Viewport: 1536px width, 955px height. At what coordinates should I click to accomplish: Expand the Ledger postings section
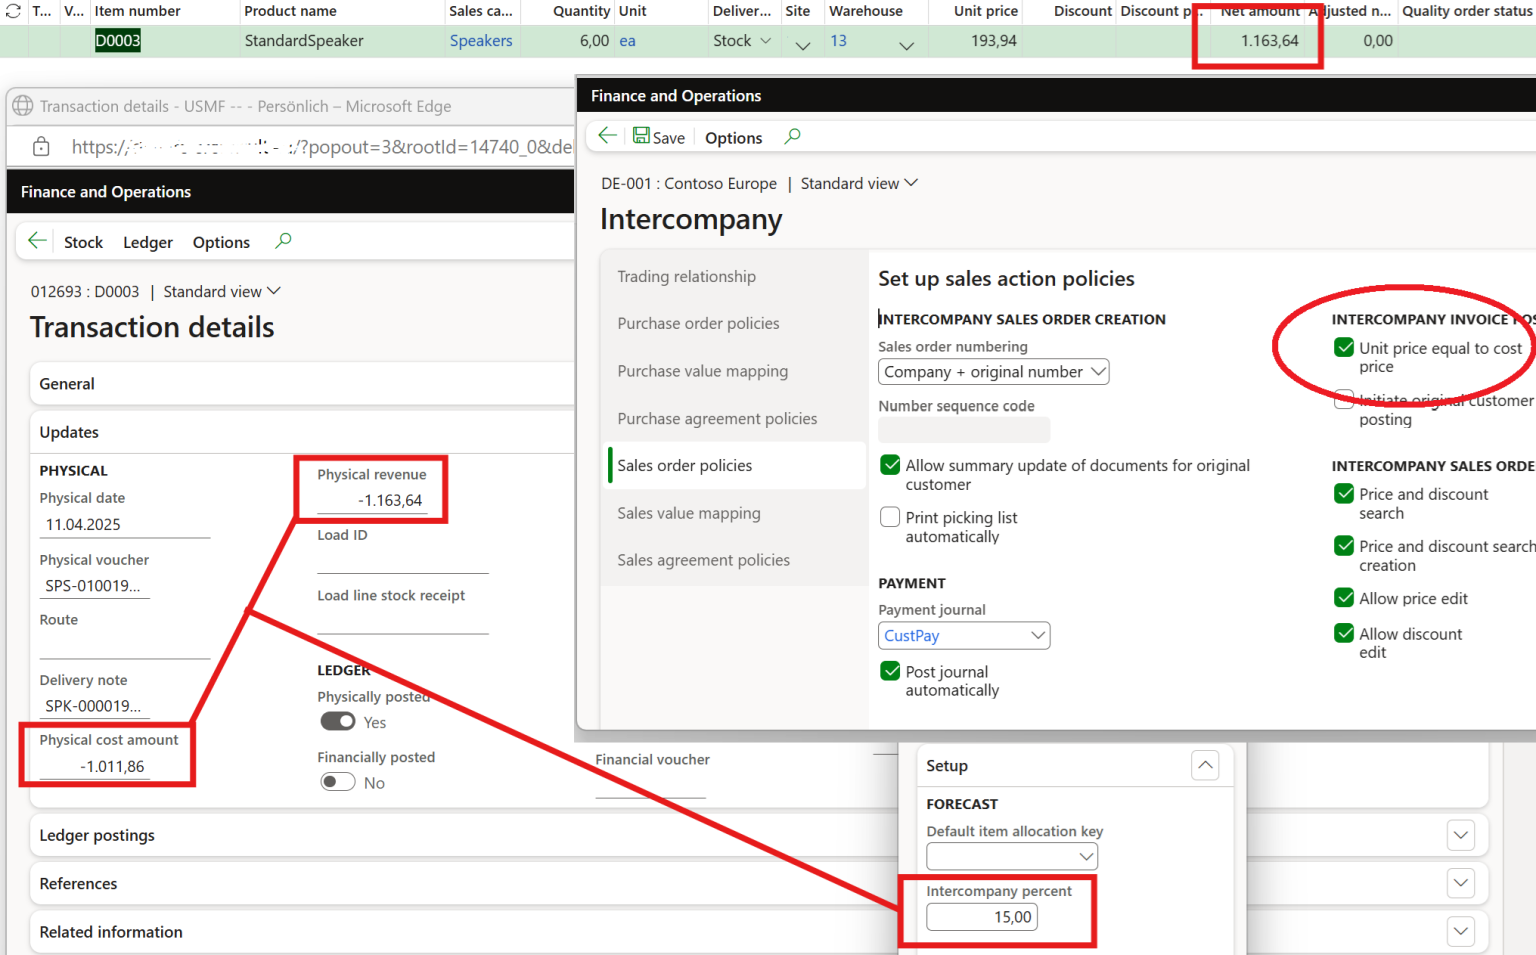[x=1460, y=835]
